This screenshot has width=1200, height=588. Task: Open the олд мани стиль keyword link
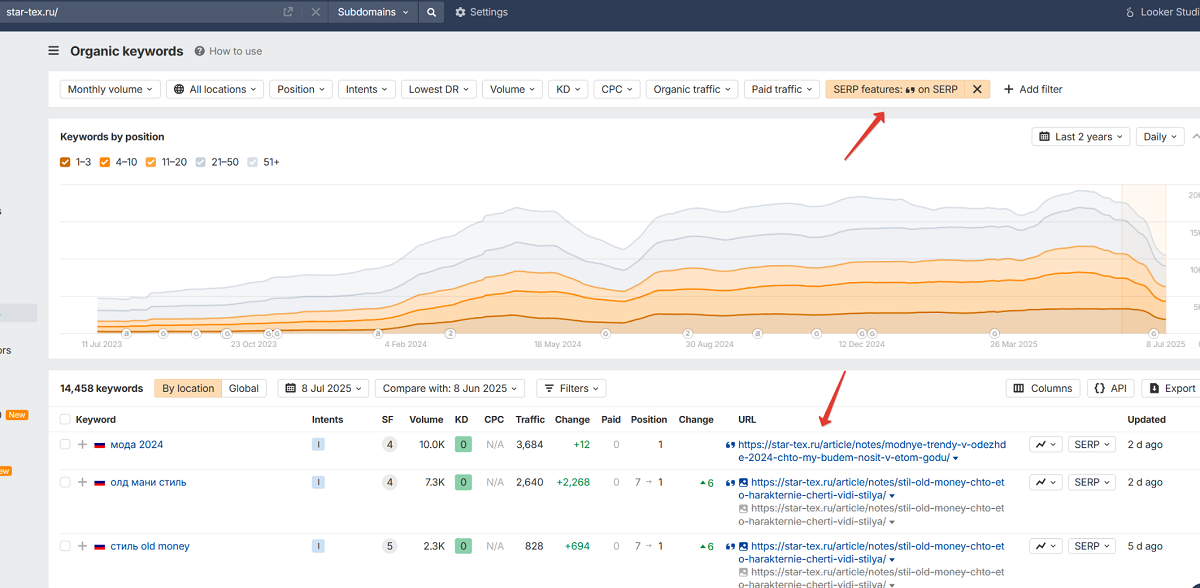(x=148, y=482)
